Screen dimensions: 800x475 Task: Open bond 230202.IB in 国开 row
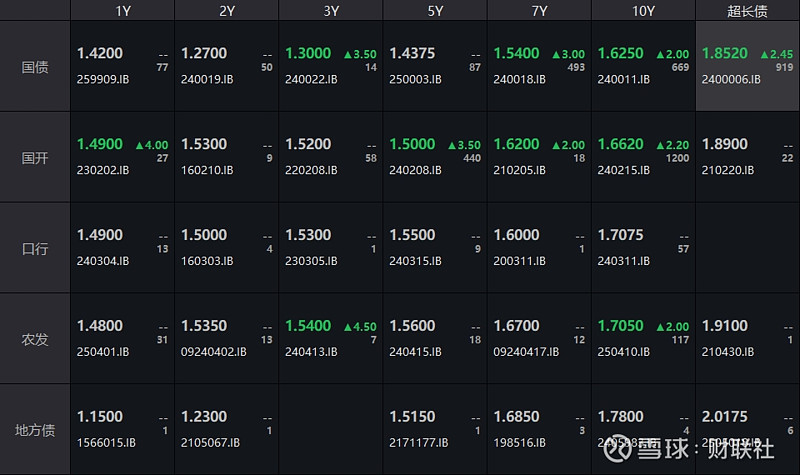coord(103,170)
